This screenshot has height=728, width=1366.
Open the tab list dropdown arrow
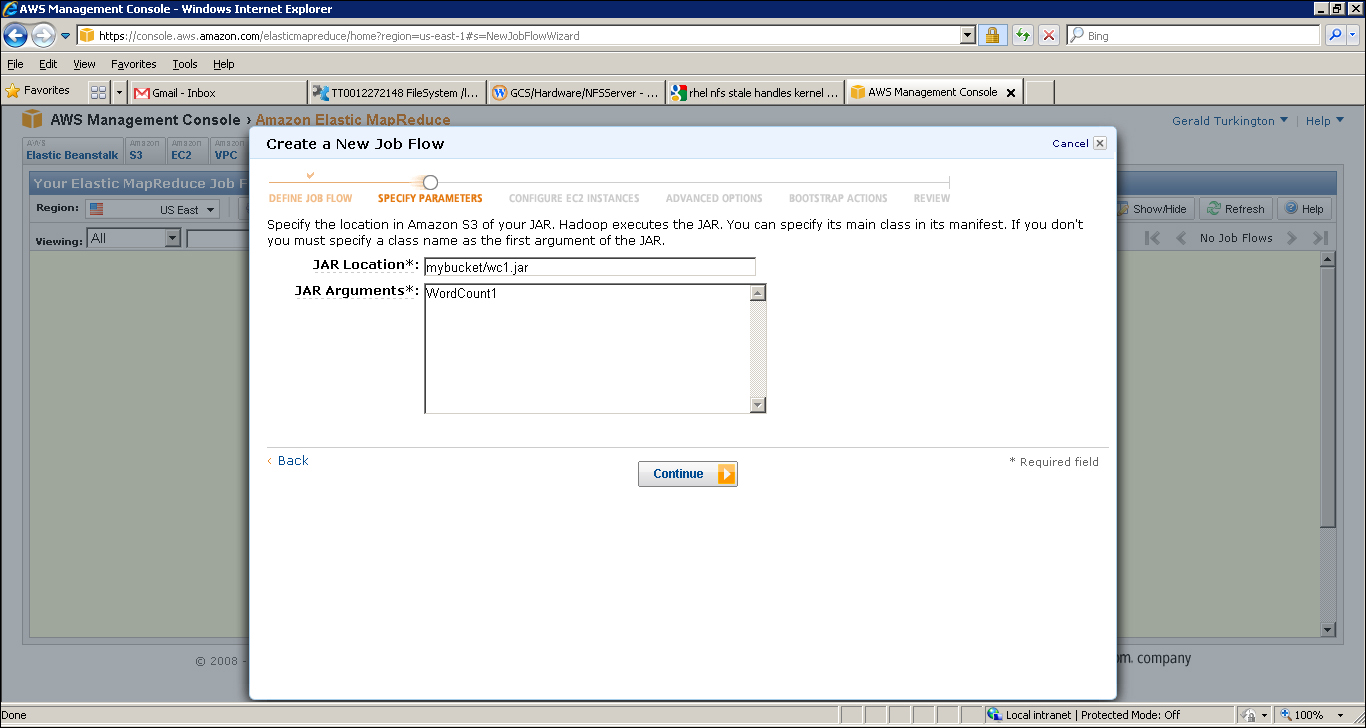[x=119, y=92]
